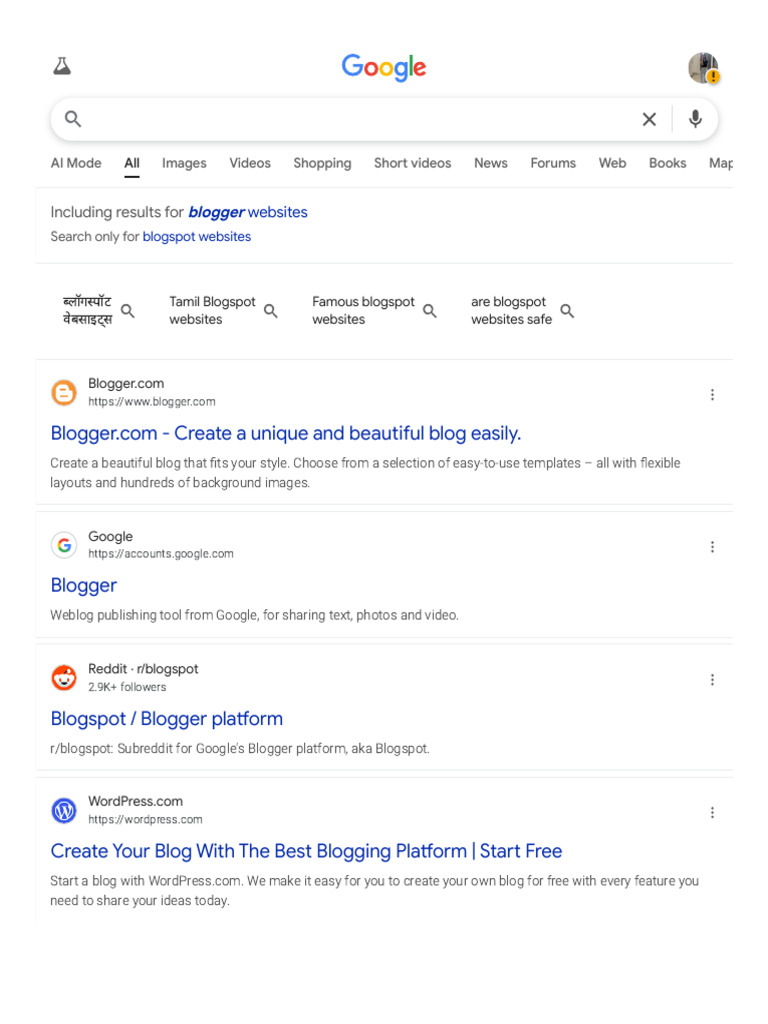Open the Short videos tab

tap(412, 163)
